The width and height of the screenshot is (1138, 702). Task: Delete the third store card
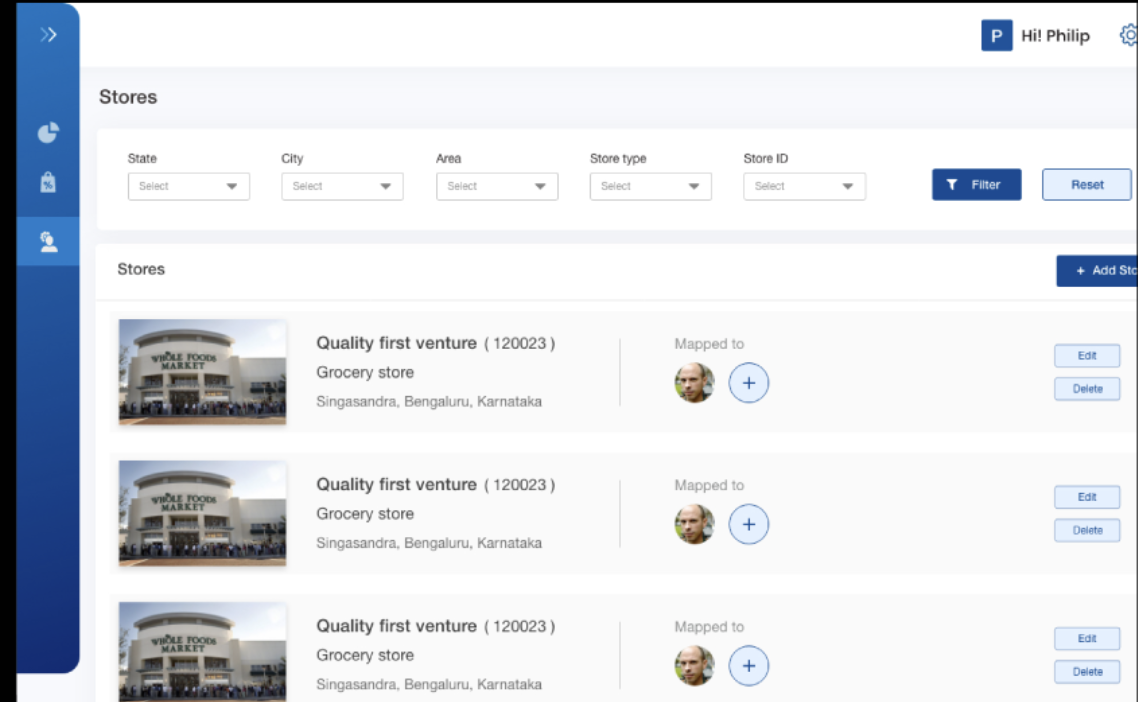(x=1086, y=672)
